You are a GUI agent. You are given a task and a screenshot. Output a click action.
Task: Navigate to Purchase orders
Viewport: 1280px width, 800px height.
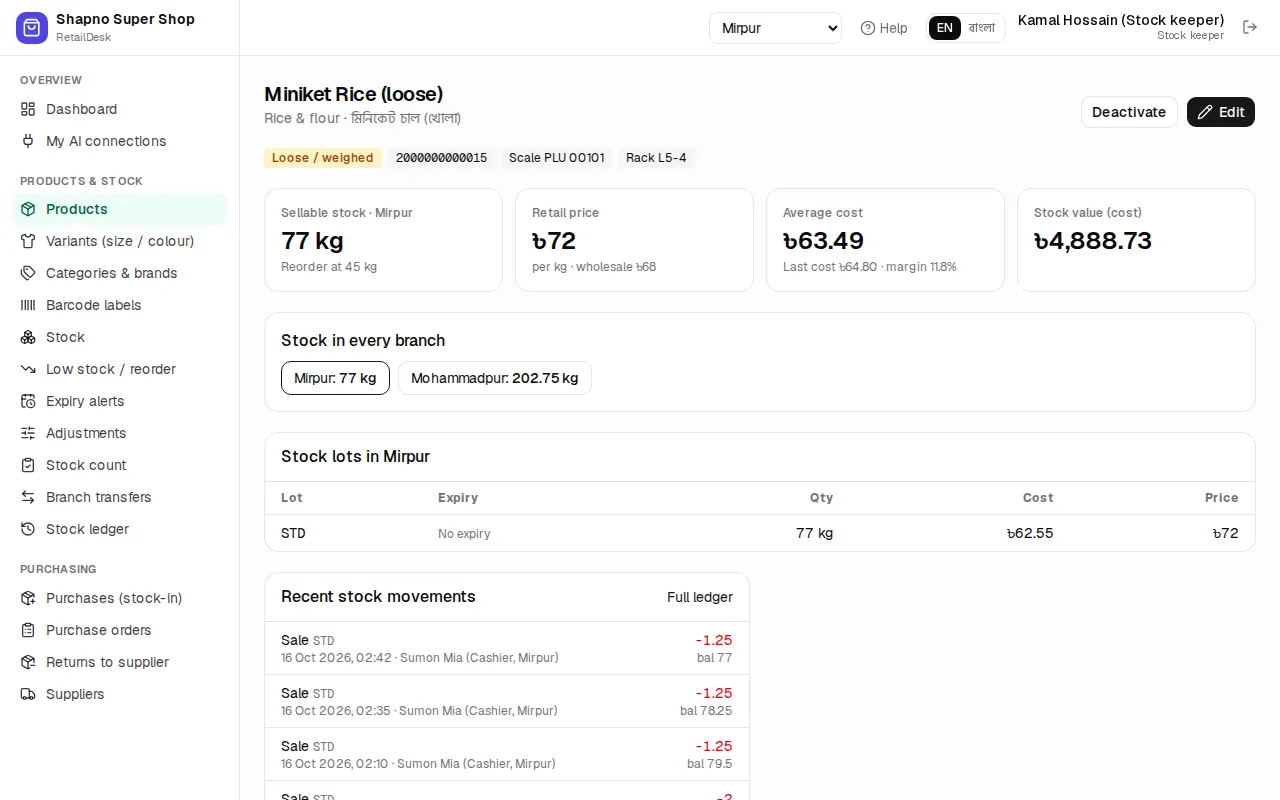click(120, 630)
